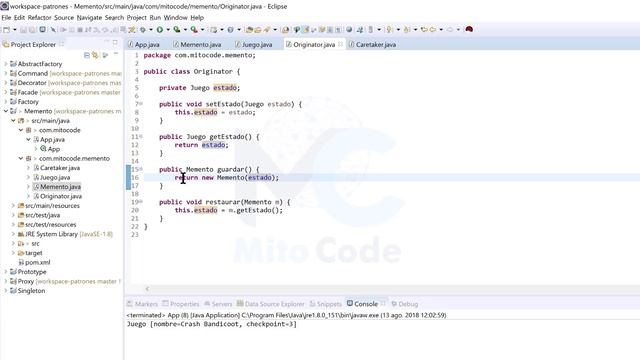The height and width of the screenshot is (360, 640).
Task: Open the Navigate menu
Action: pyautogui.click(x=89, y=18)
